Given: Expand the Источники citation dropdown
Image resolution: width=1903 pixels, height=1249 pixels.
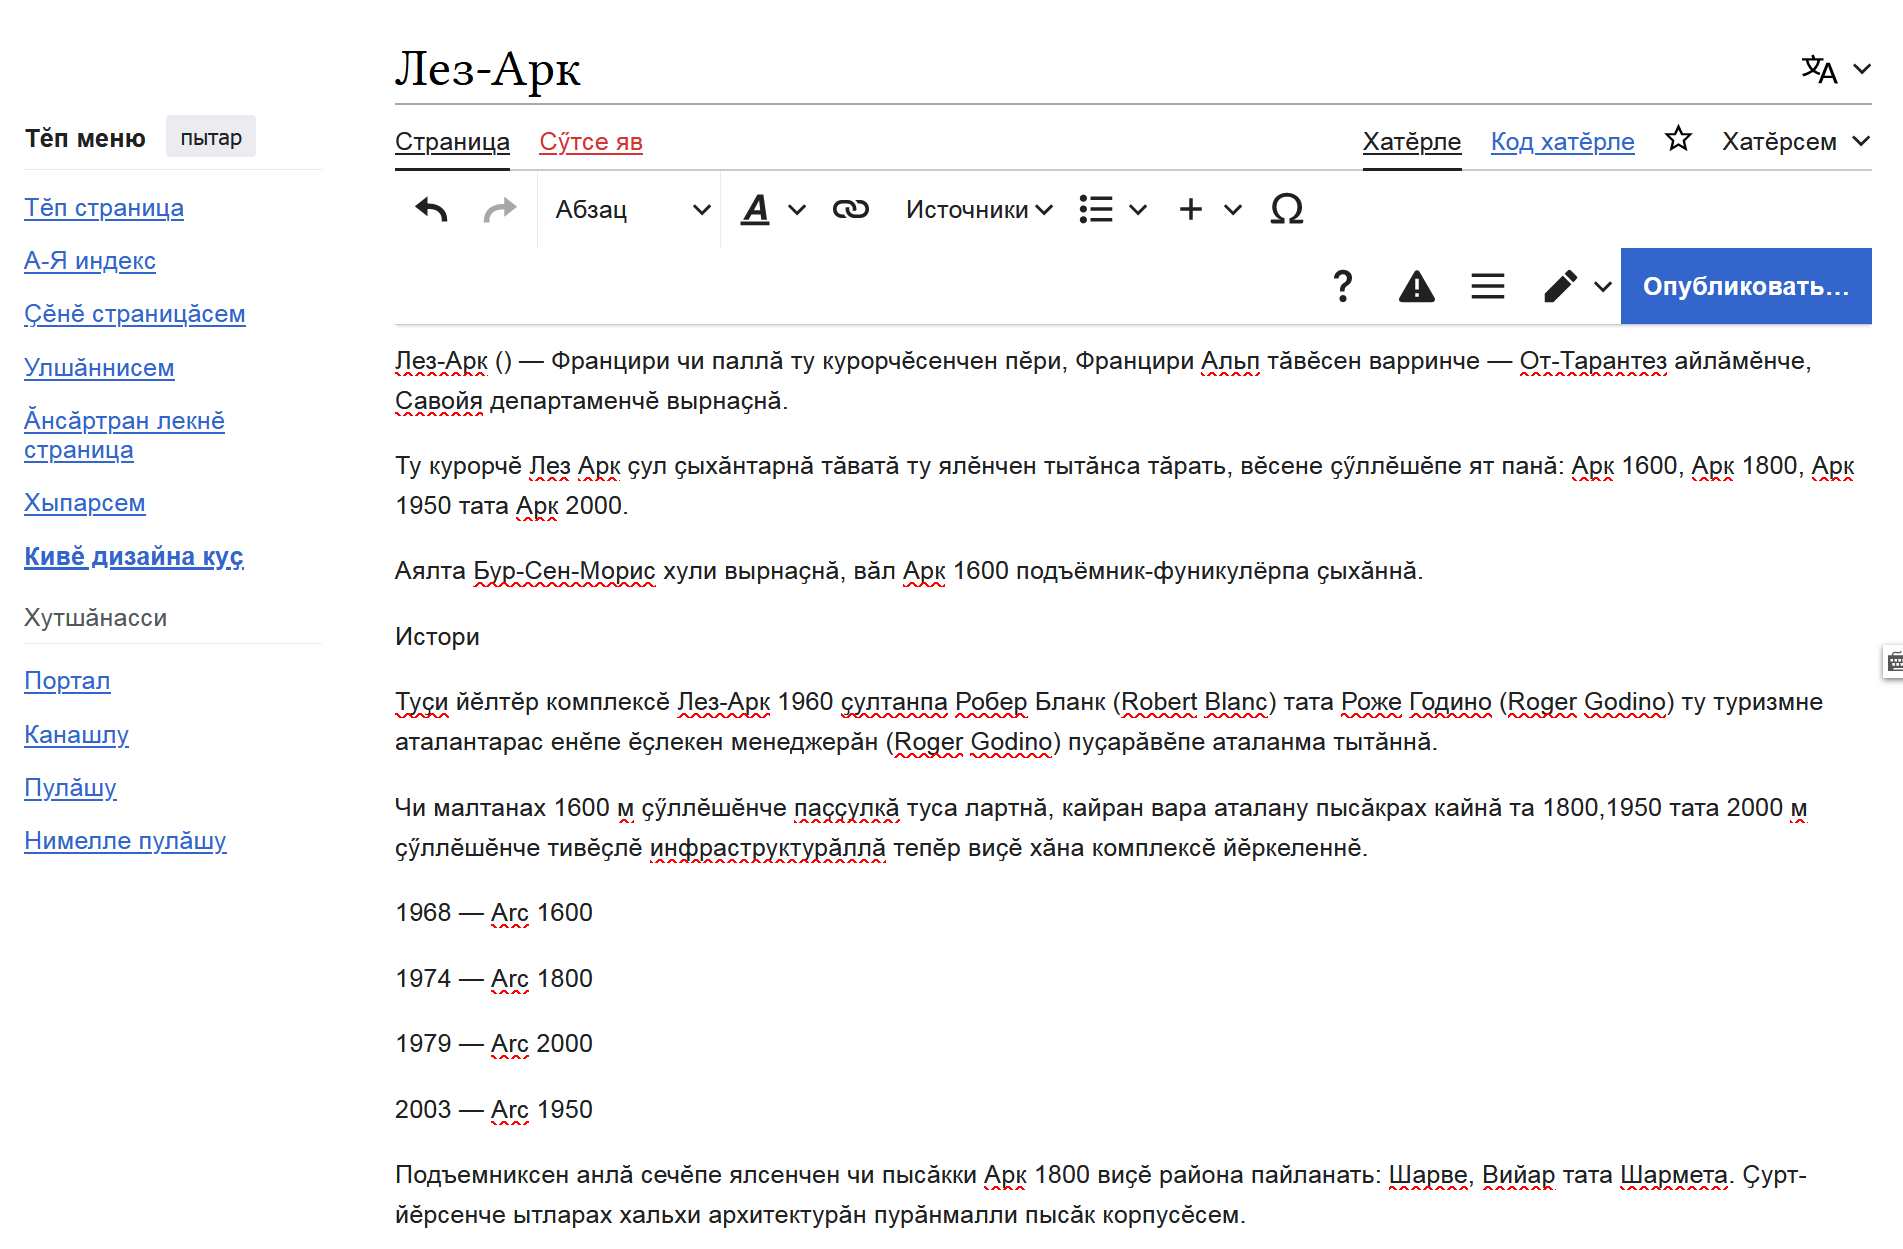Looking at the screenshot, I should pos(978,210).
